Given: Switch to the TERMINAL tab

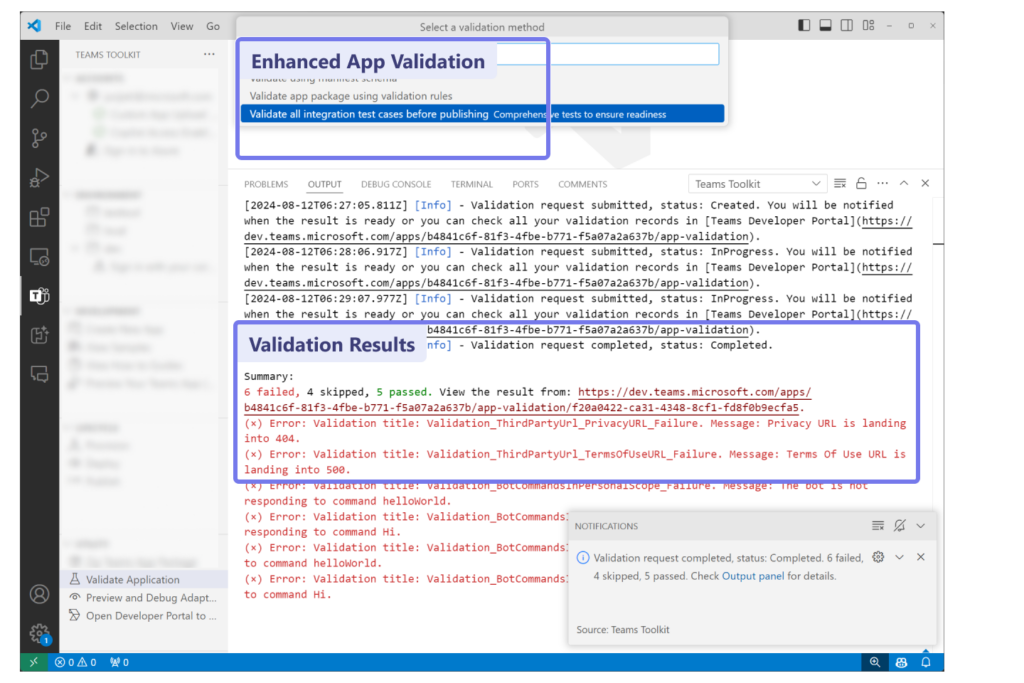Looking at the screenshot, I should coord(471,184).
